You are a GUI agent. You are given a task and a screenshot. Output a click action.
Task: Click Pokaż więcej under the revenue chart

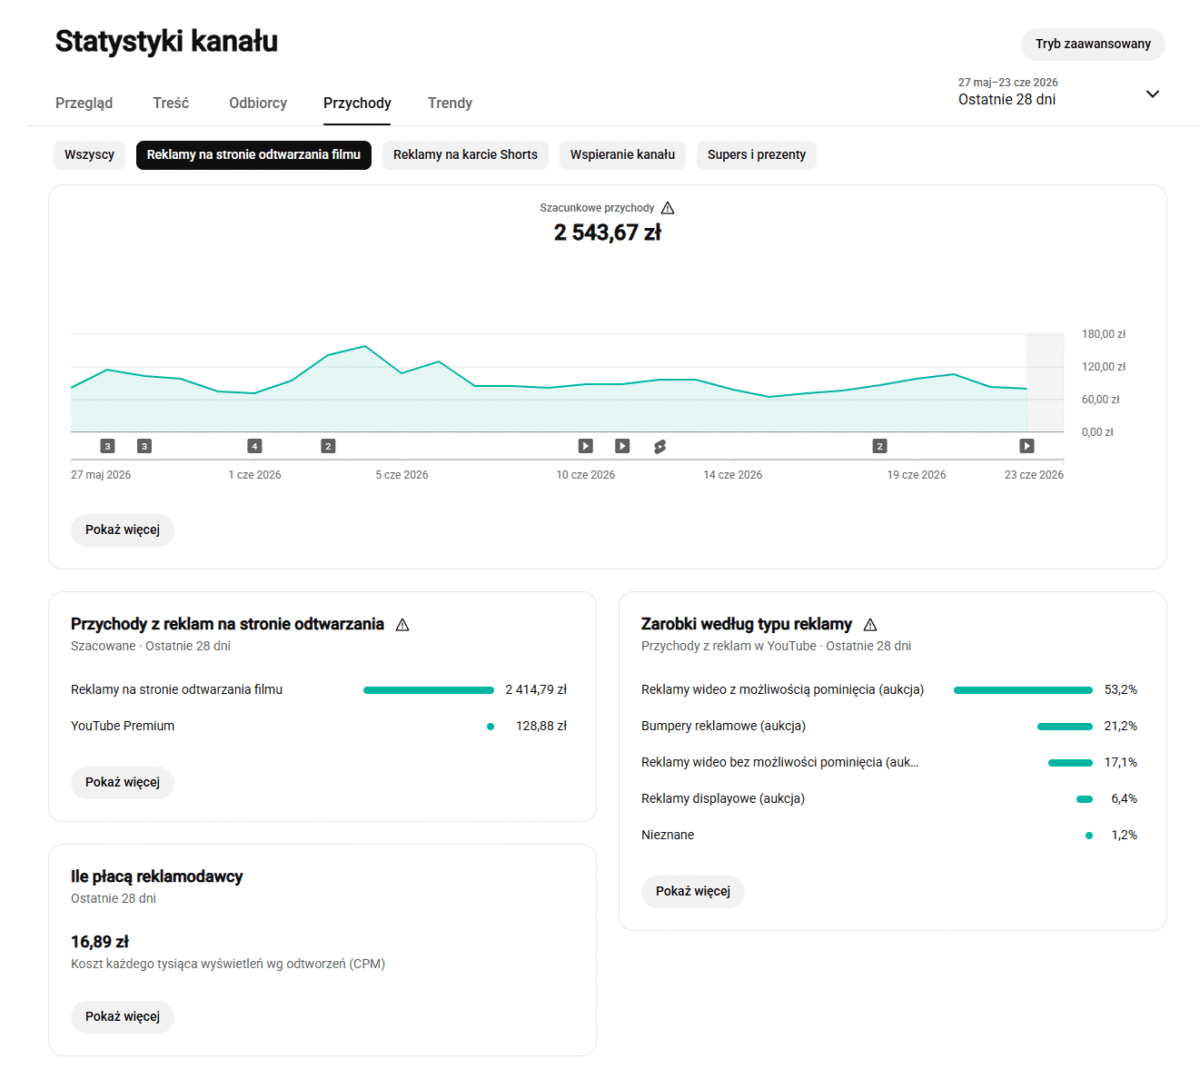point(122,530)
